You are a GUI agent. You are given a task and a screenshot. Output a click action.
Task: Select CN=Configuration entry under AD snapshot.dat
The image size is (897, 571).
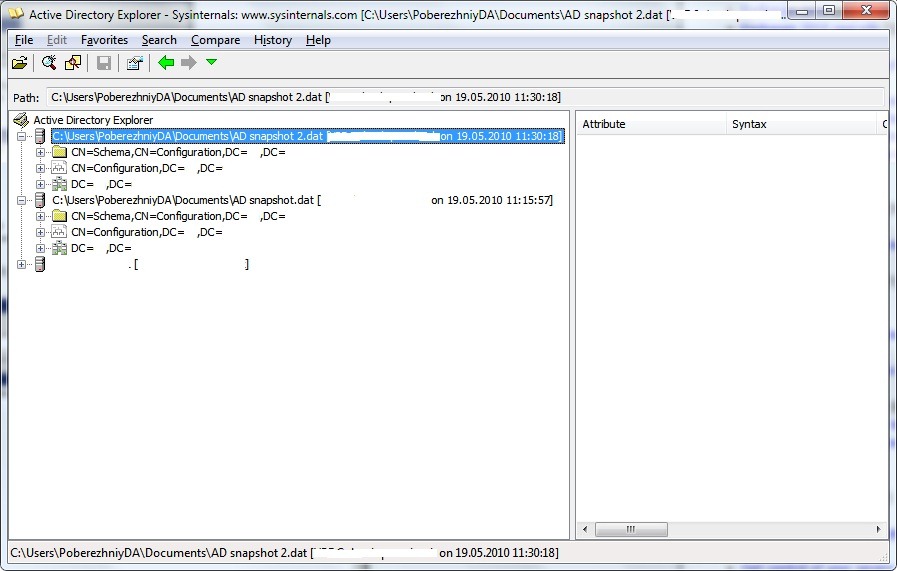(146, 232)
